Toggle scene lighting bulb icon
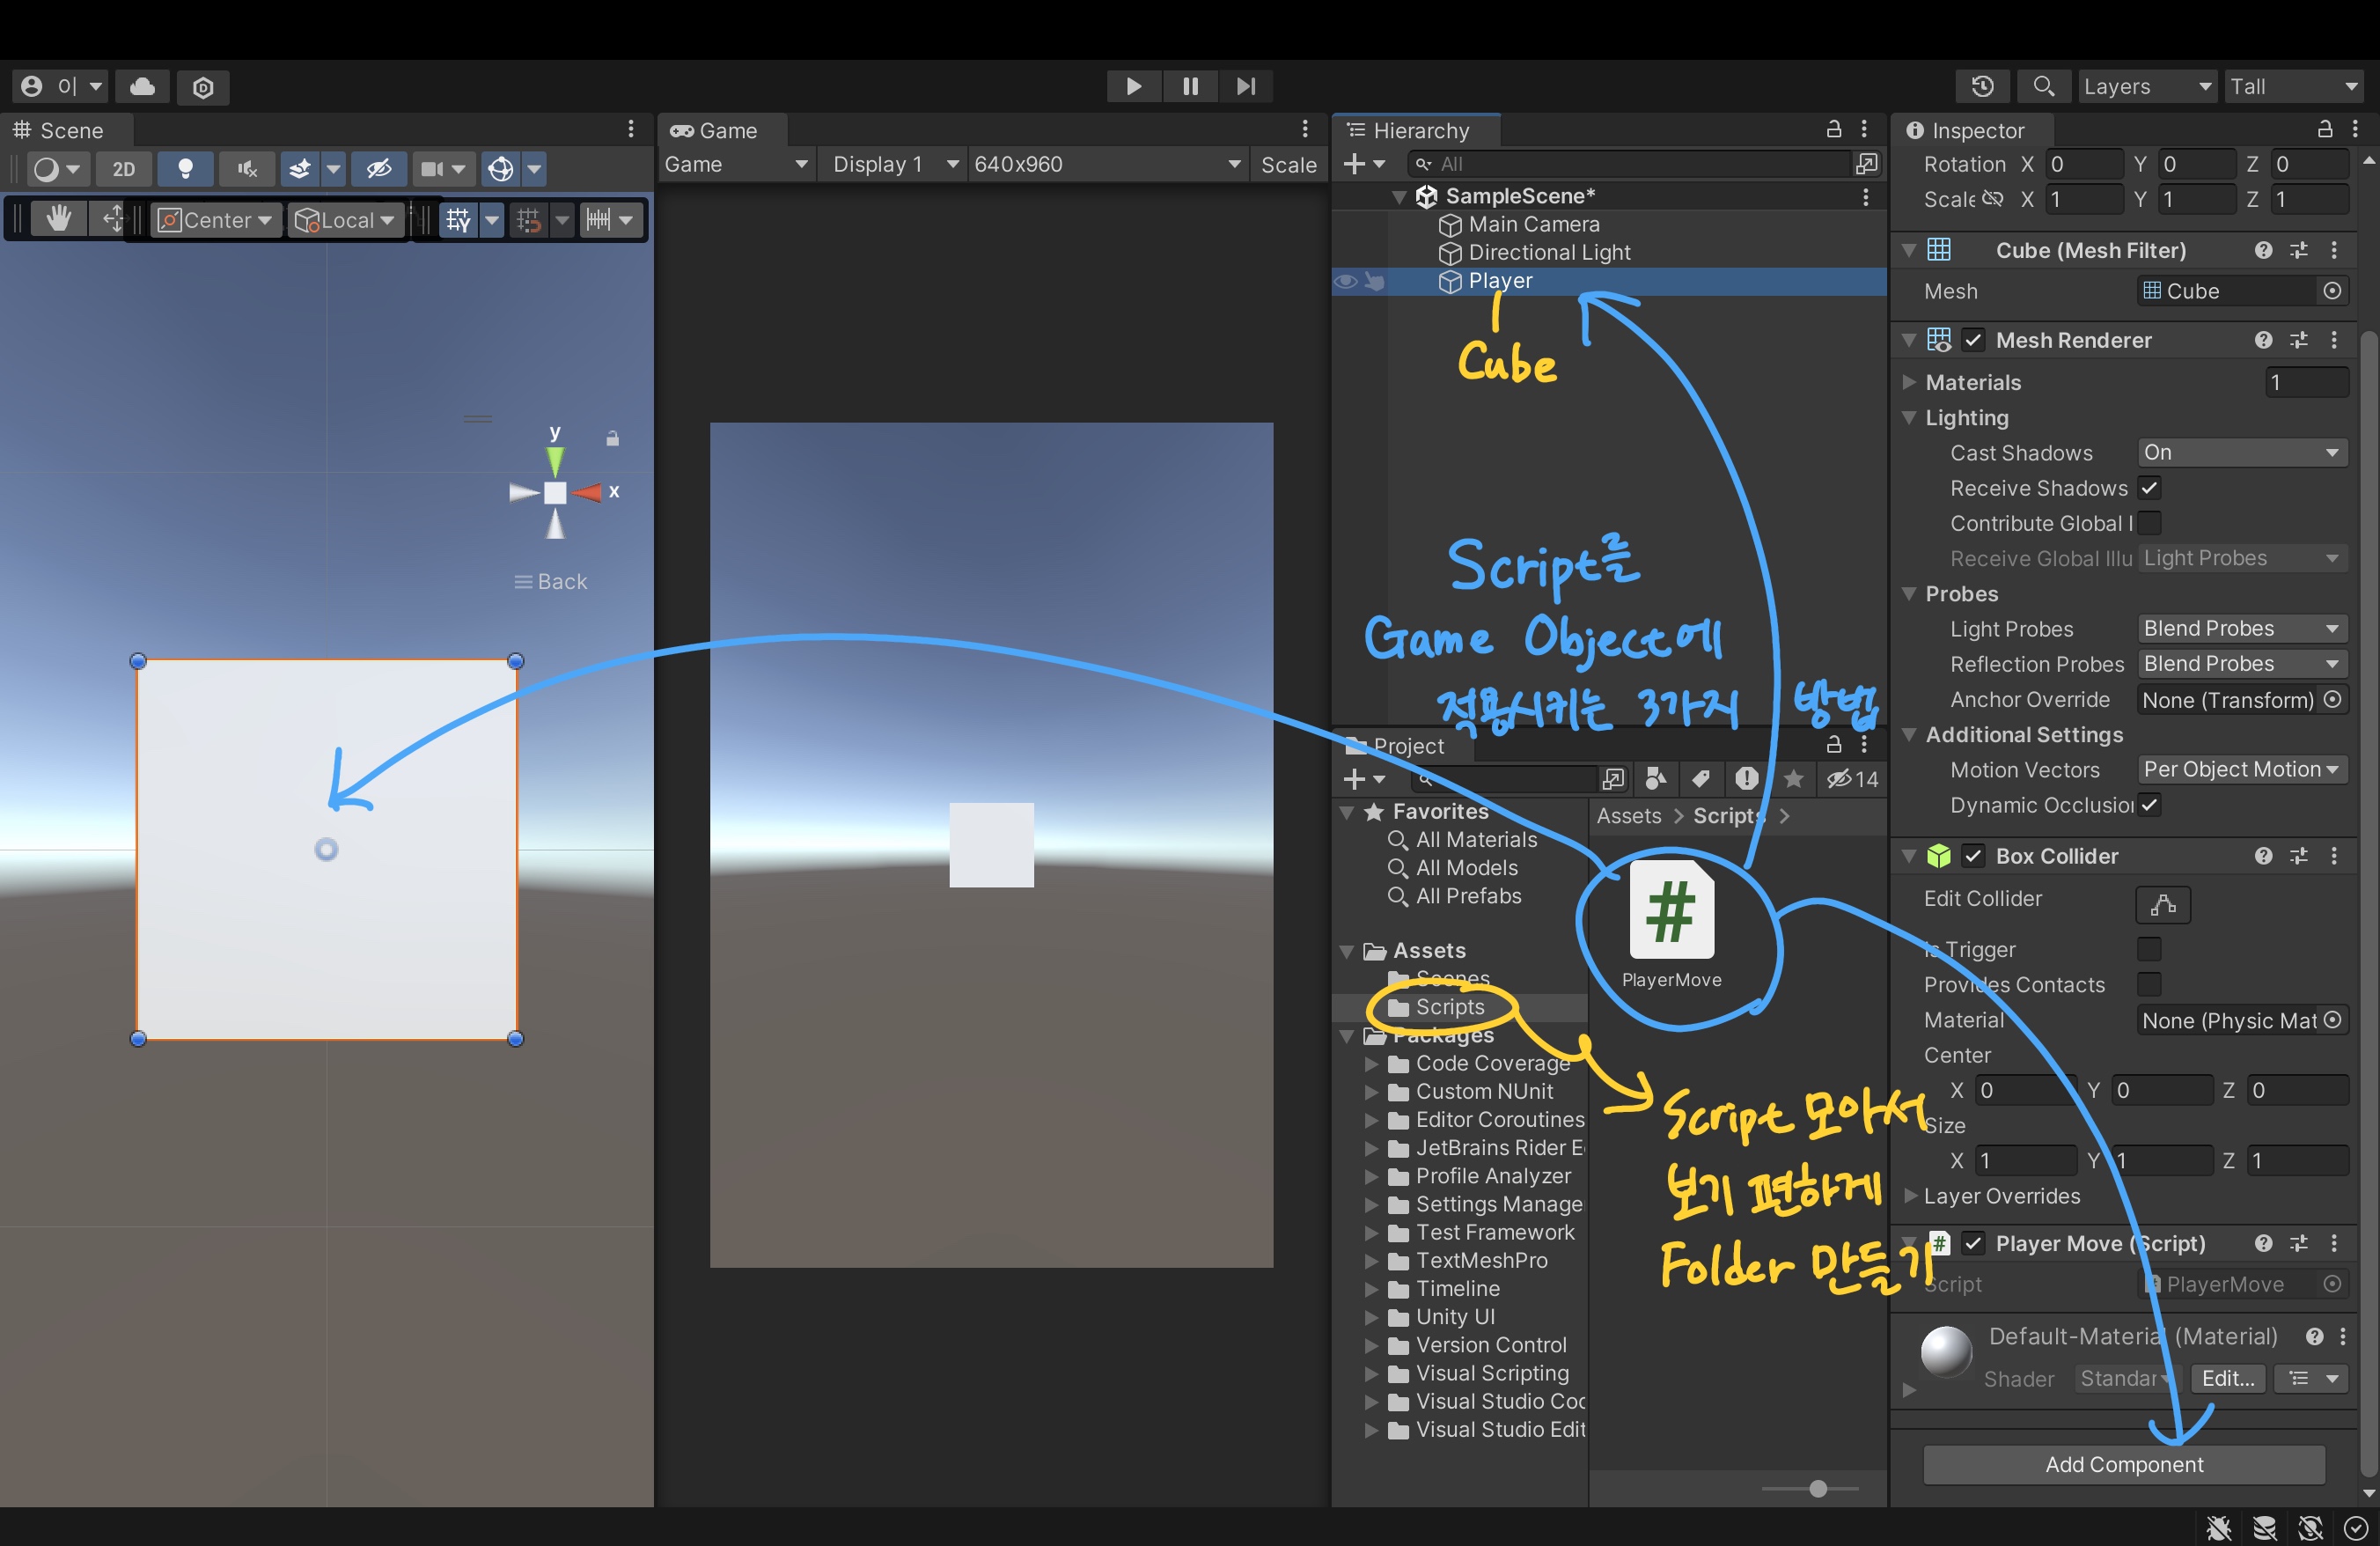The image size is (2380, 1546). (x=185, y=168)
